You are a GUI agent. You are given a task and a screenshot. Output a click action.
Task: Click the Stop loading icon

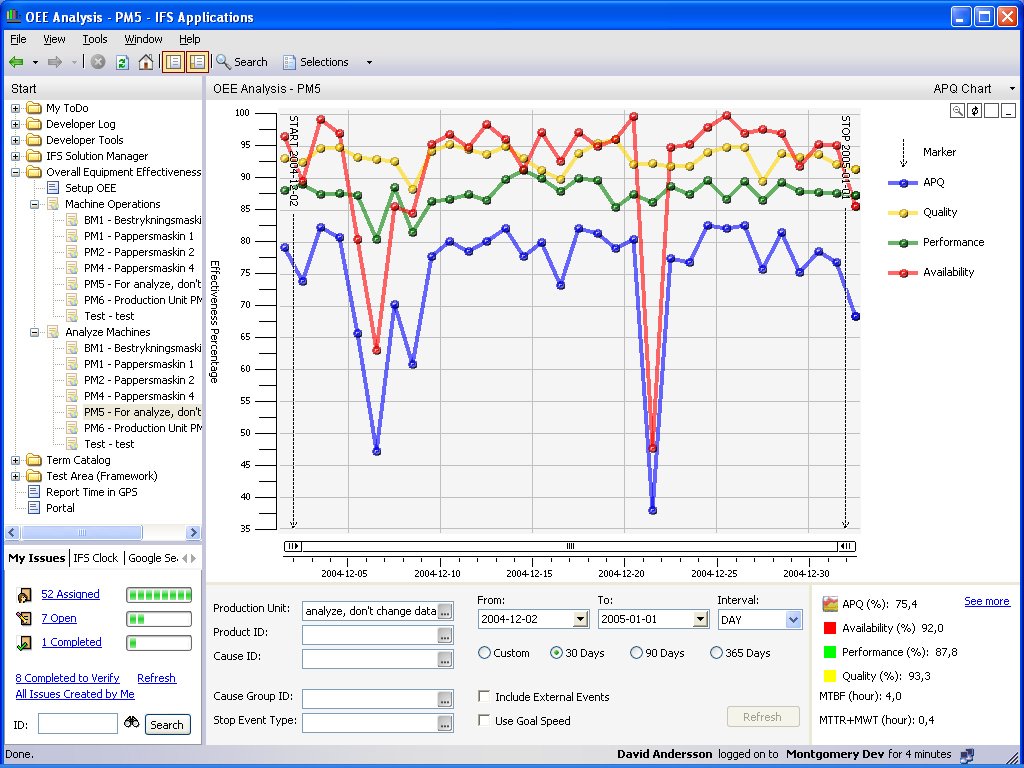[98, 62]
